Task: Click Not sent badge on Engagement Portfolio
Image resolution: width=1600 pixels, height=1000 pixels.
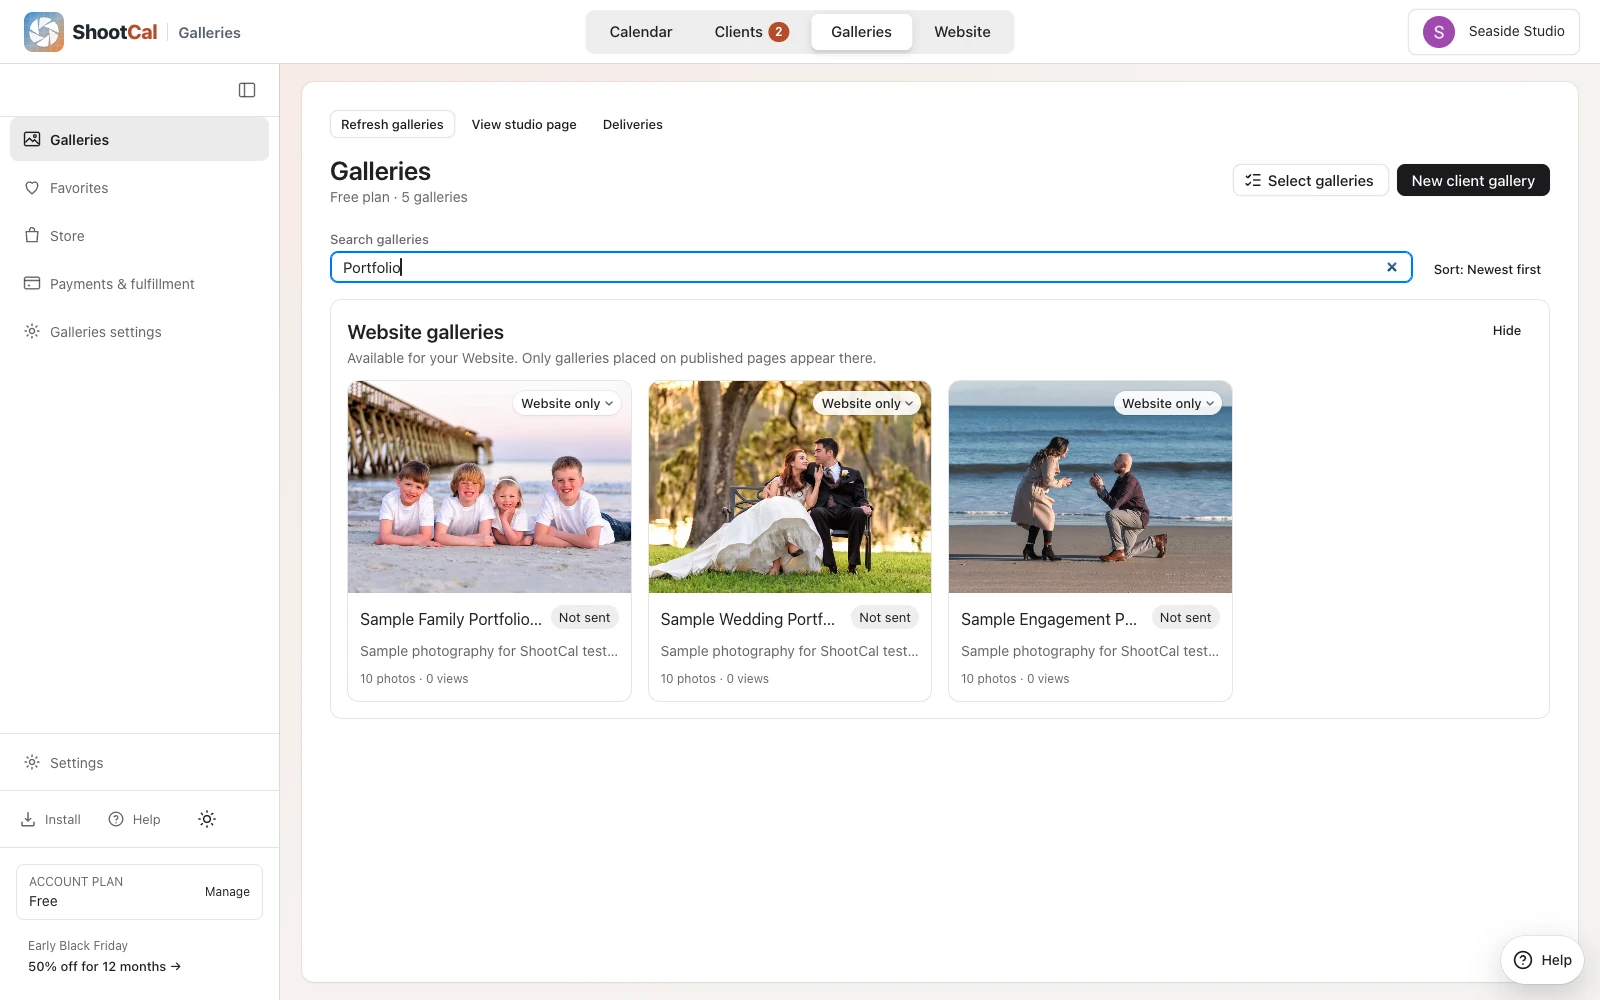Action: coord(1185,618)
